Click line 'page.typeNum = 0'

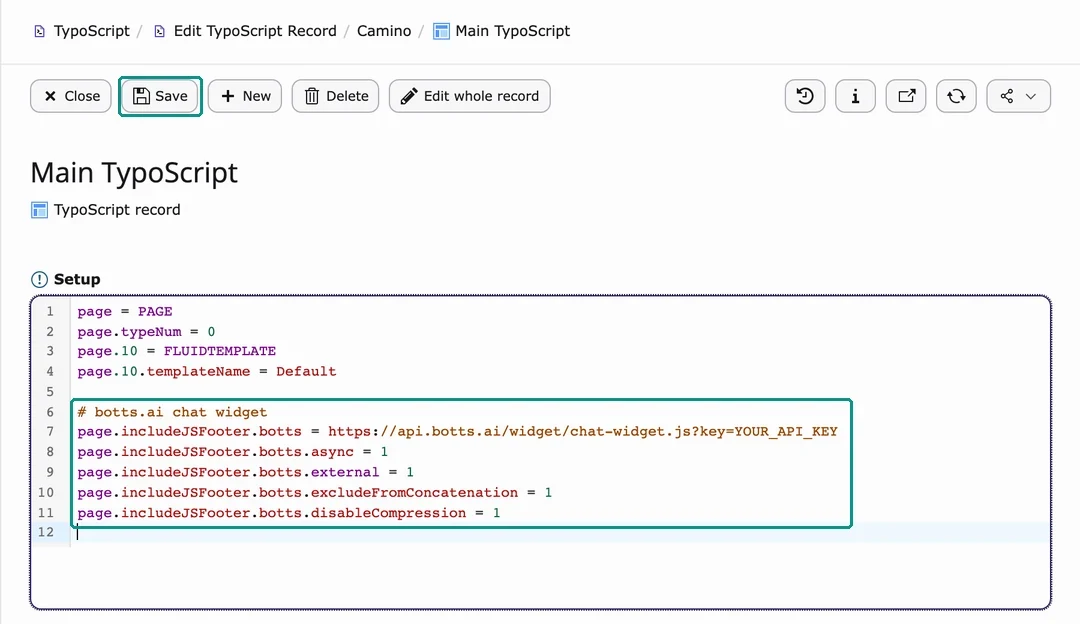click(146, 332)
